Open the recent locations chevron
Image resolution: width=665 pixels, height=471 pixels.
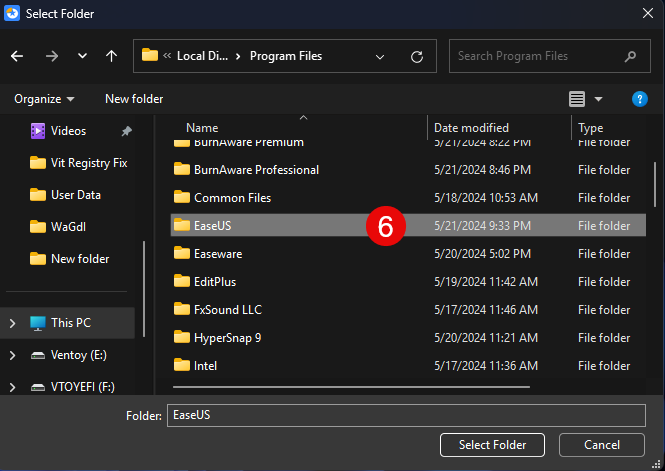tap(82, 56)
